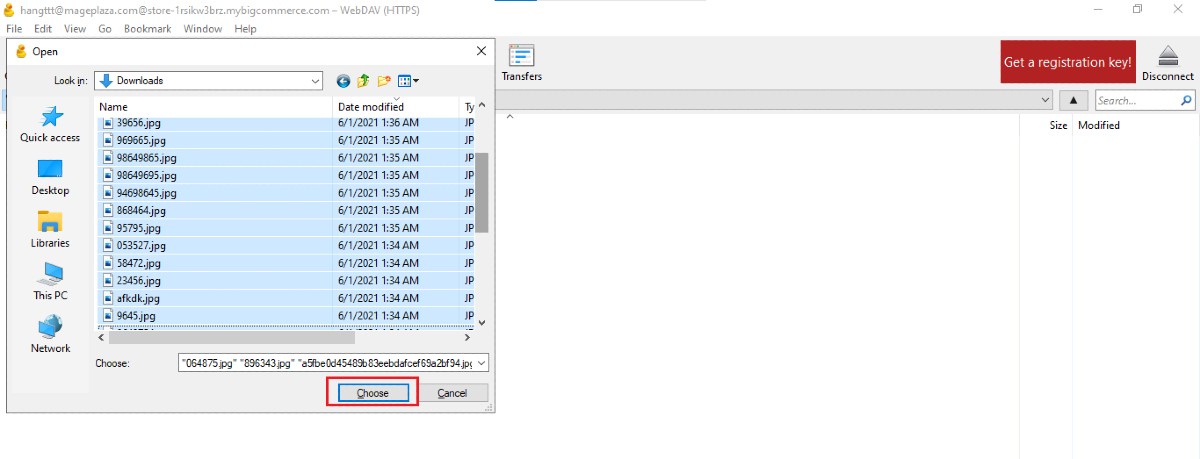Click the Search input field
Viewport: 1200px width, 459px height.
tap(1136, 101)
